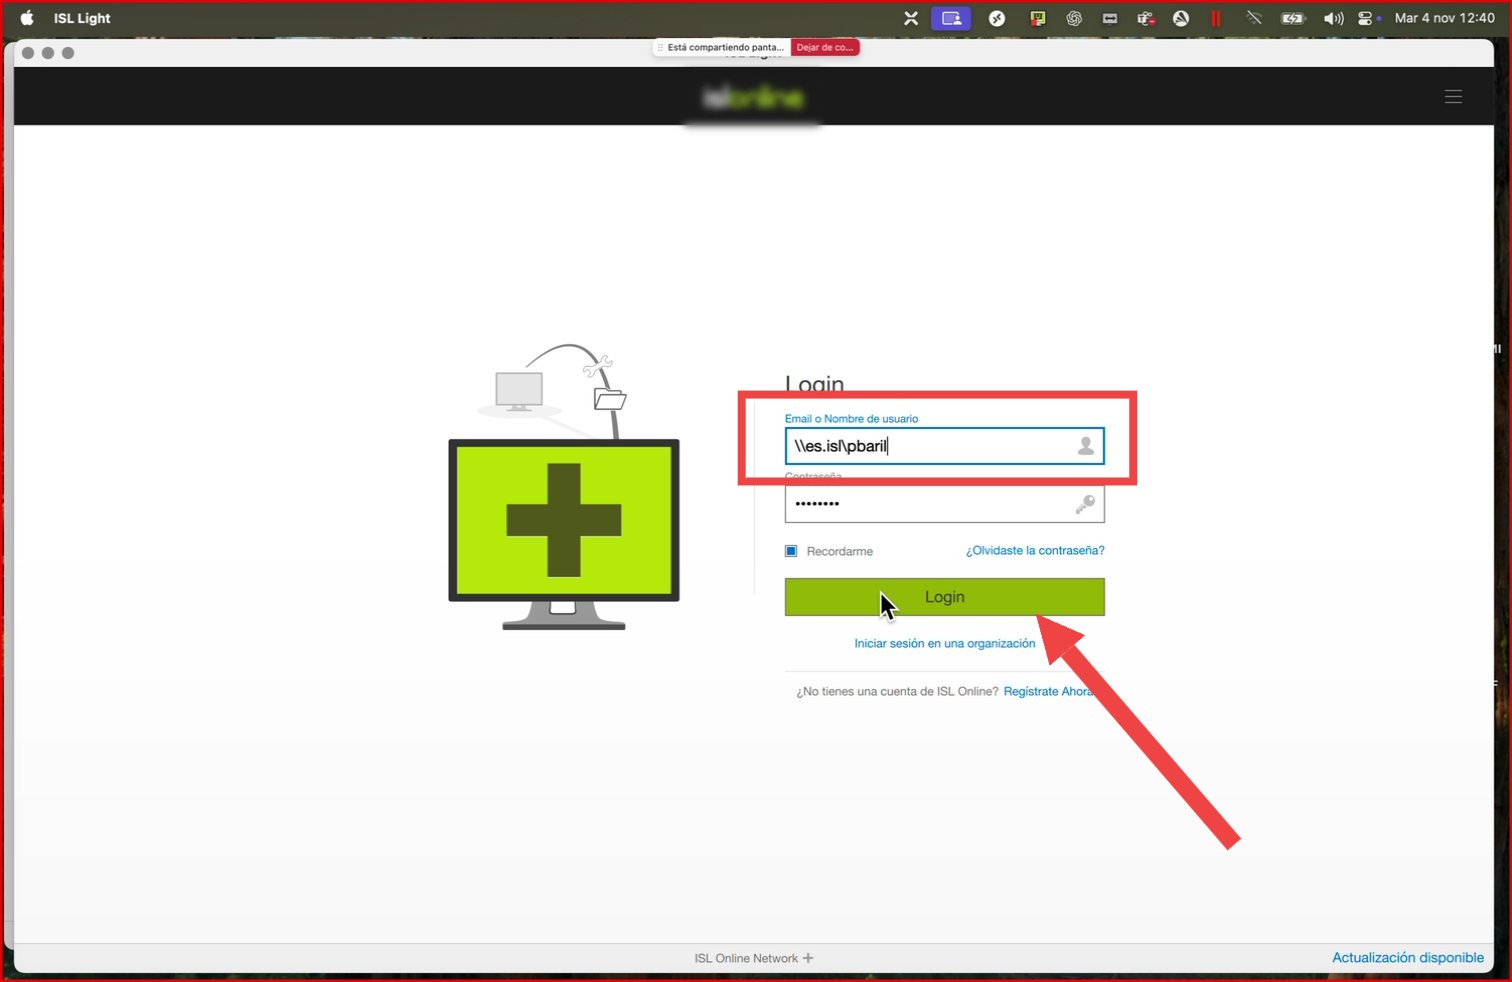The image size is (1512, 982).
Task: Open the Wi-Fi status menu
Action: pyautogui.click(x=1253, y=18)
